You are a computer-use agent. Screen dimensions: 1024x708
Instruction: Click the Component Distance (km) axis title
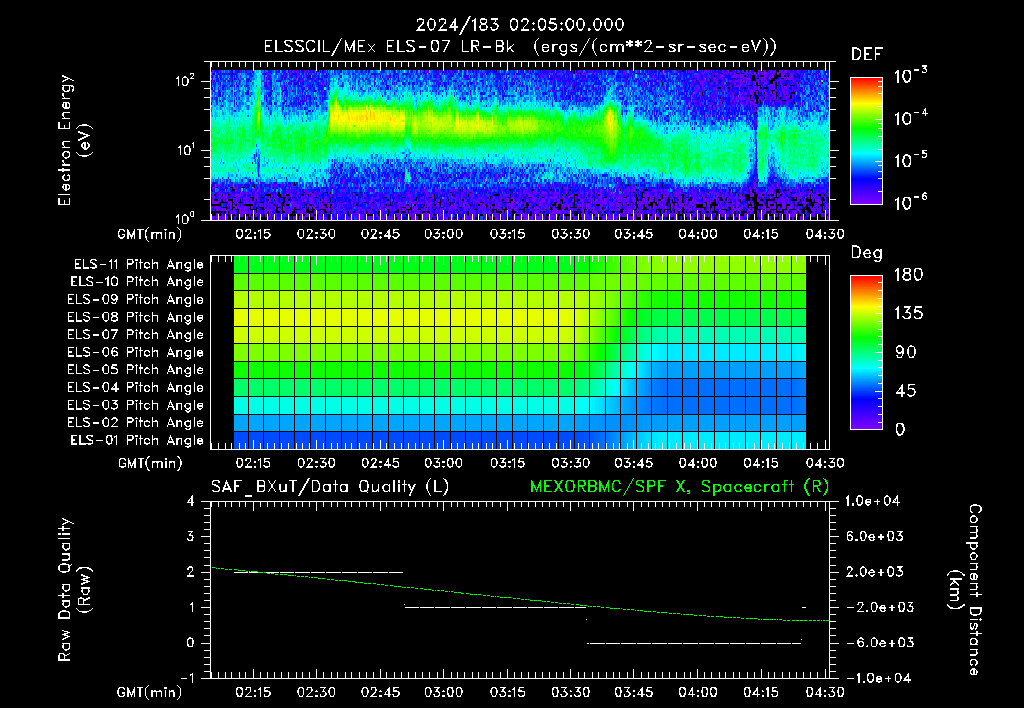(966, 590)
